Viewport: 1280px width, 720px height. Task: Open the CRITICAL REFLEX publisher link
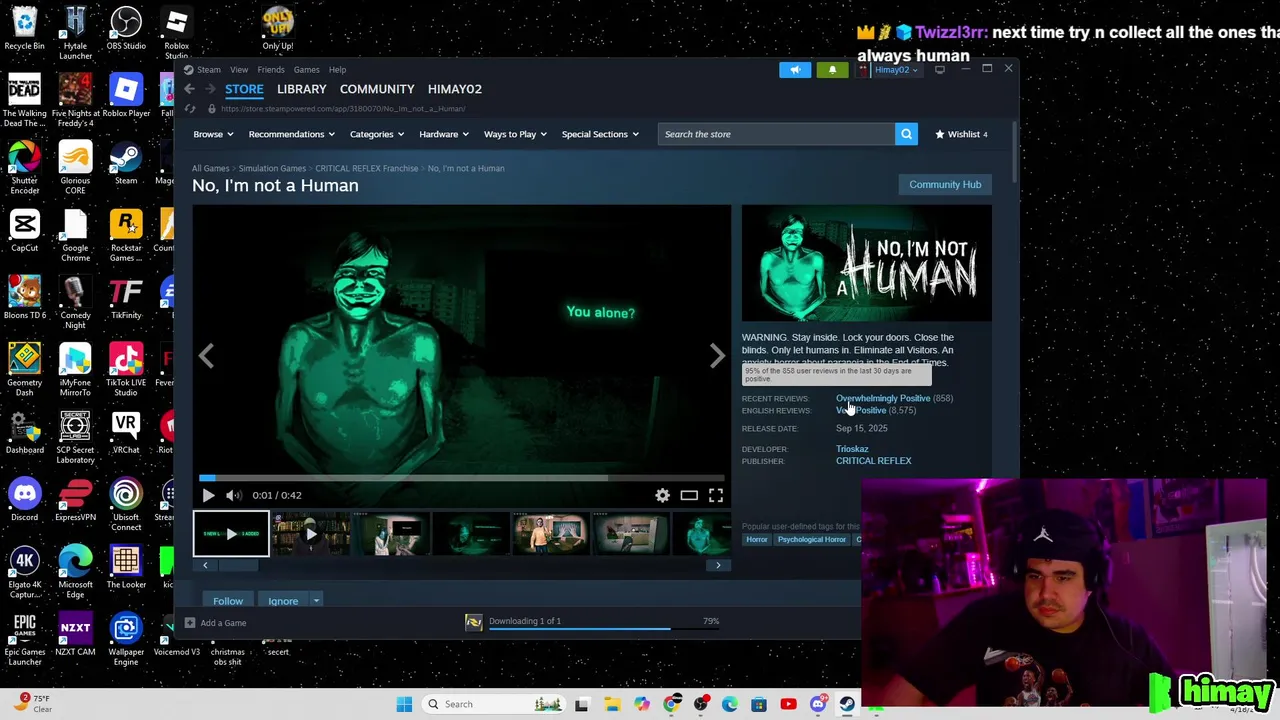click(874, 461)
